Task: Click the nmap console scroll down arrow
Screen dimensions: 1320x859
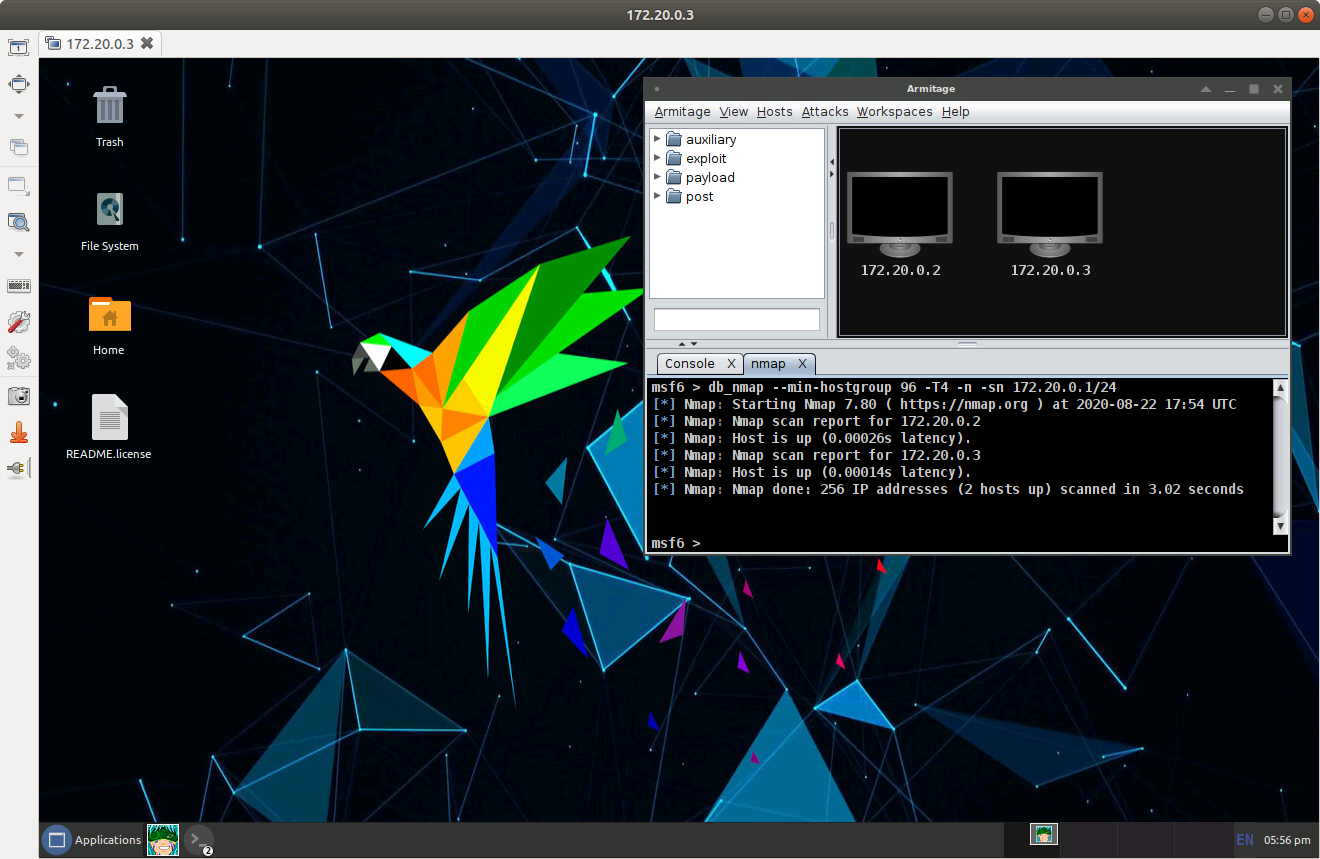Action: (x=1280, y=526)
